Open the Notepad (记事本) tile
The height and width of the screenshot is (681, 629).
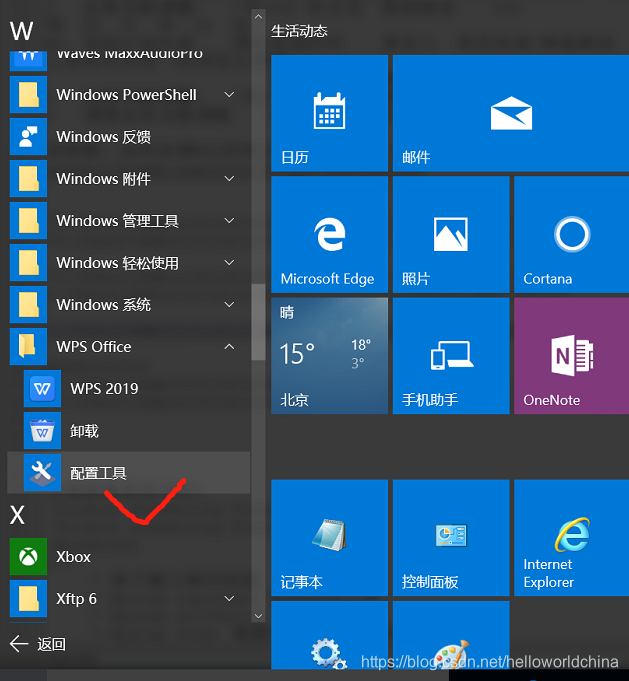tap(329, 538)
